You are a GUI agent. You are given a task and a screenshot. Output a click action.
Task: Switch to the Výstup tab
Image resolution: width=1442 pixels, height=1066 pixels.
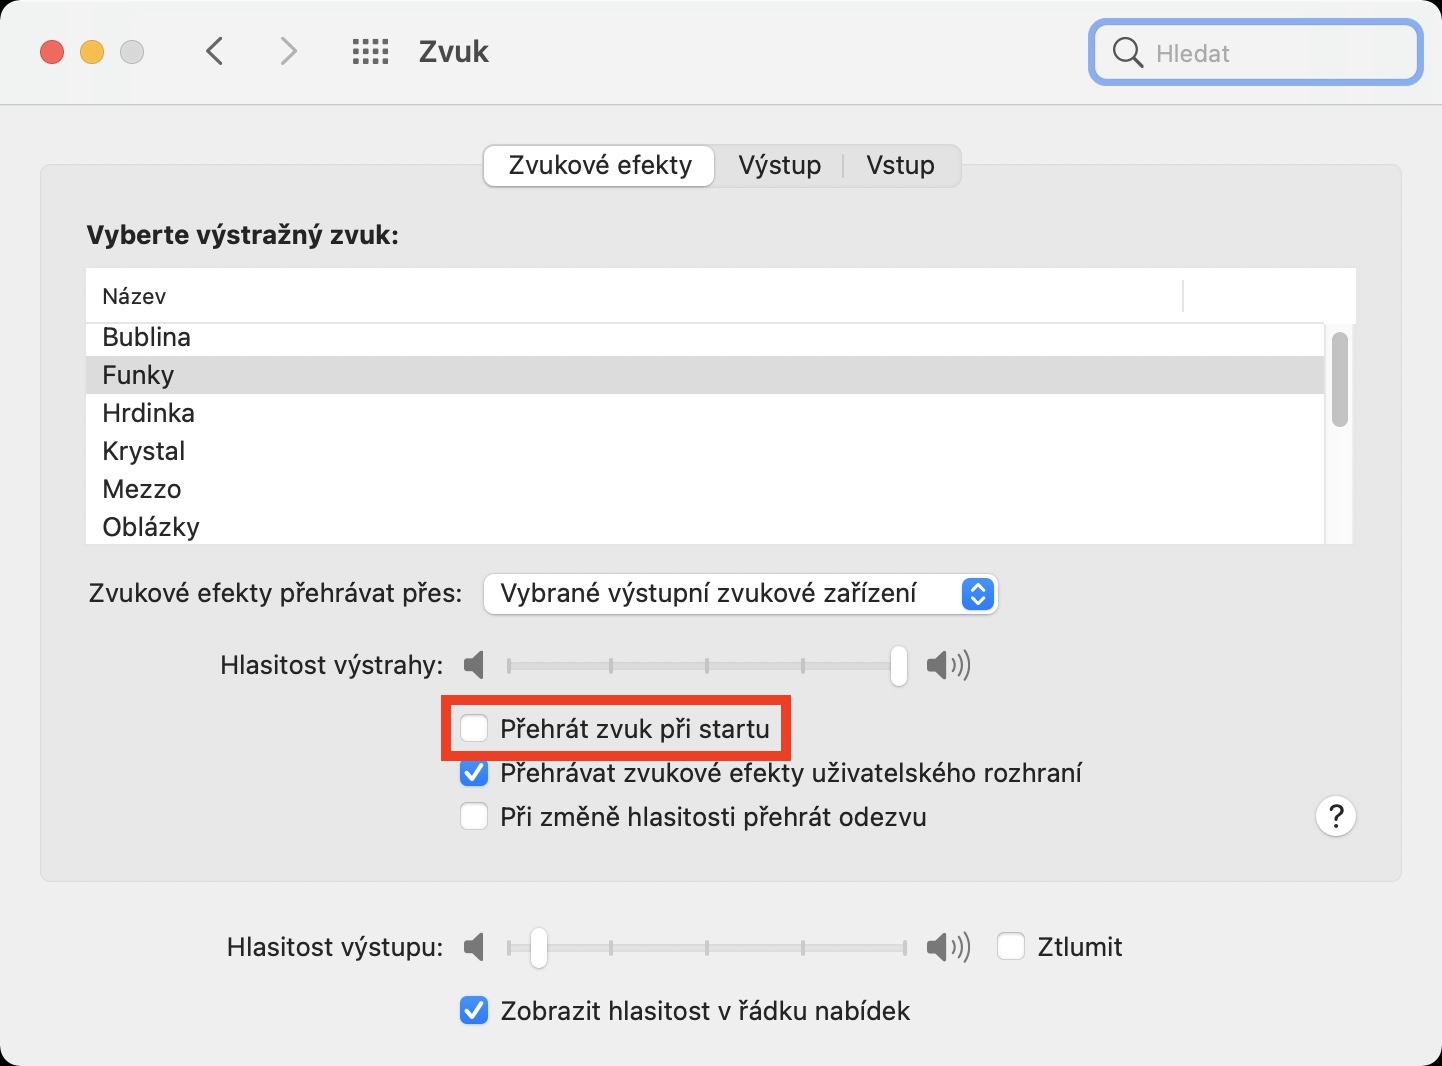tap(779, 165)
